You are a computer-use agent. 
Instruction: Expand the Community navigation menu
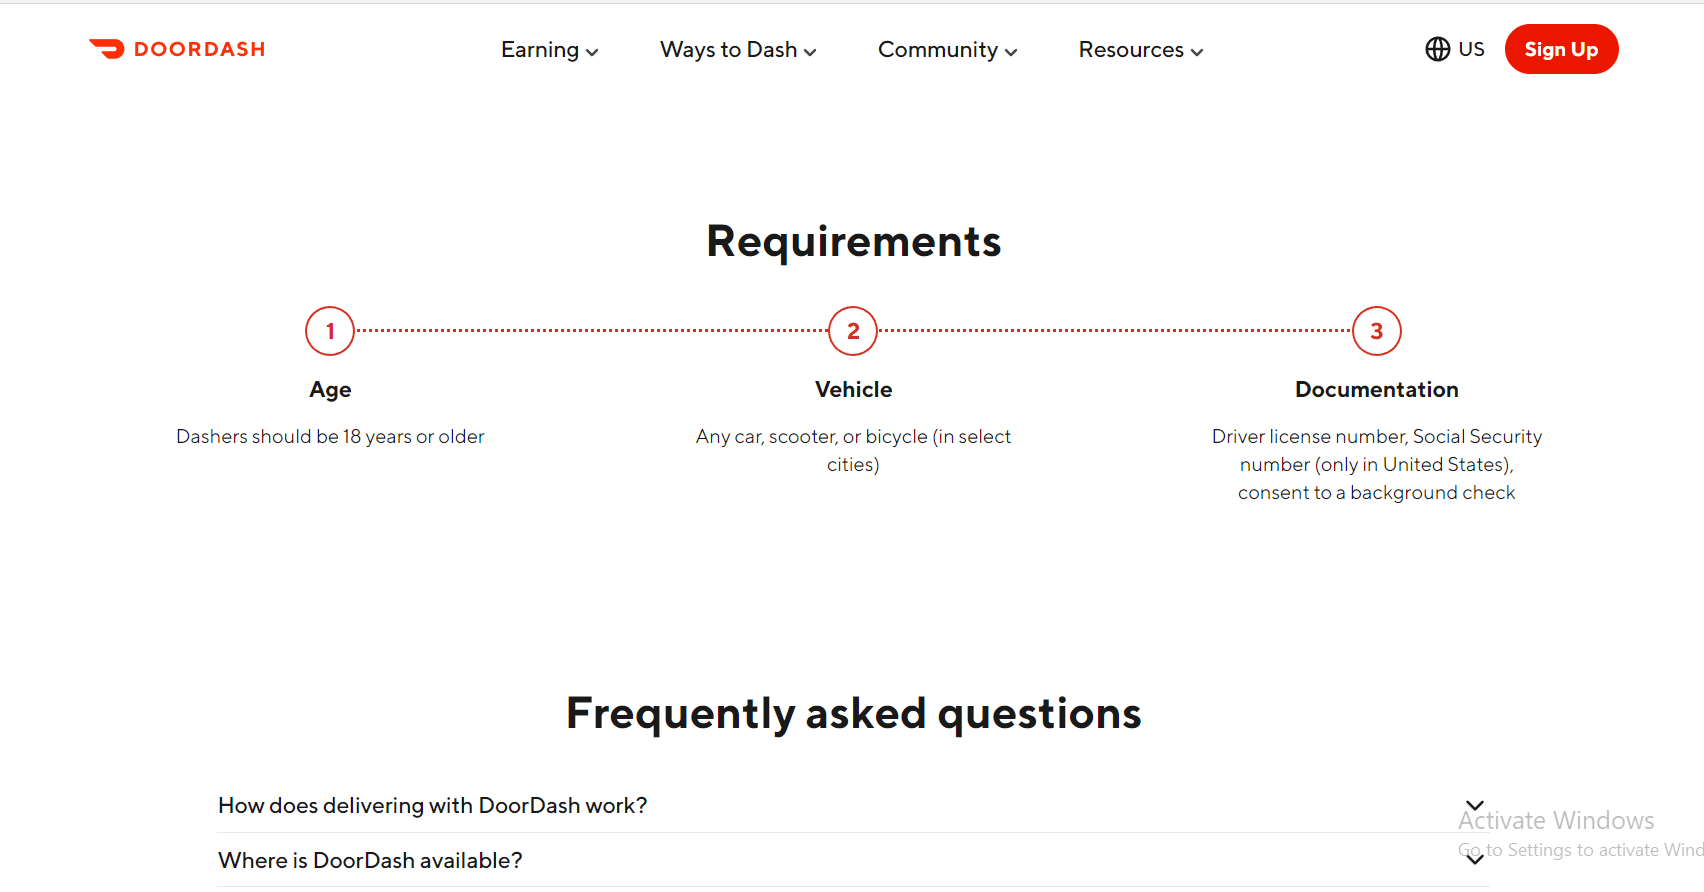[x=948, y=50]
